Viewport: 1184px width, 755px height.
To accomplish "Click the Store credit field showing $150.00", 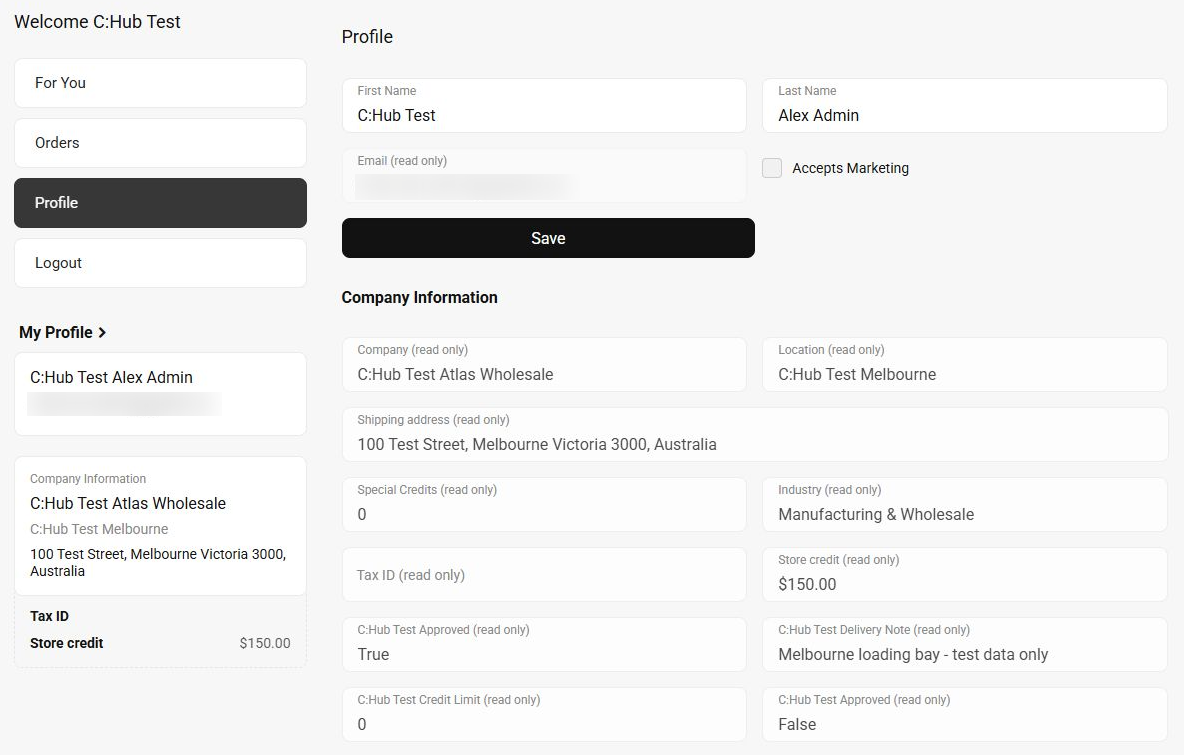I will pyautogui.click(x=965, y=575).
